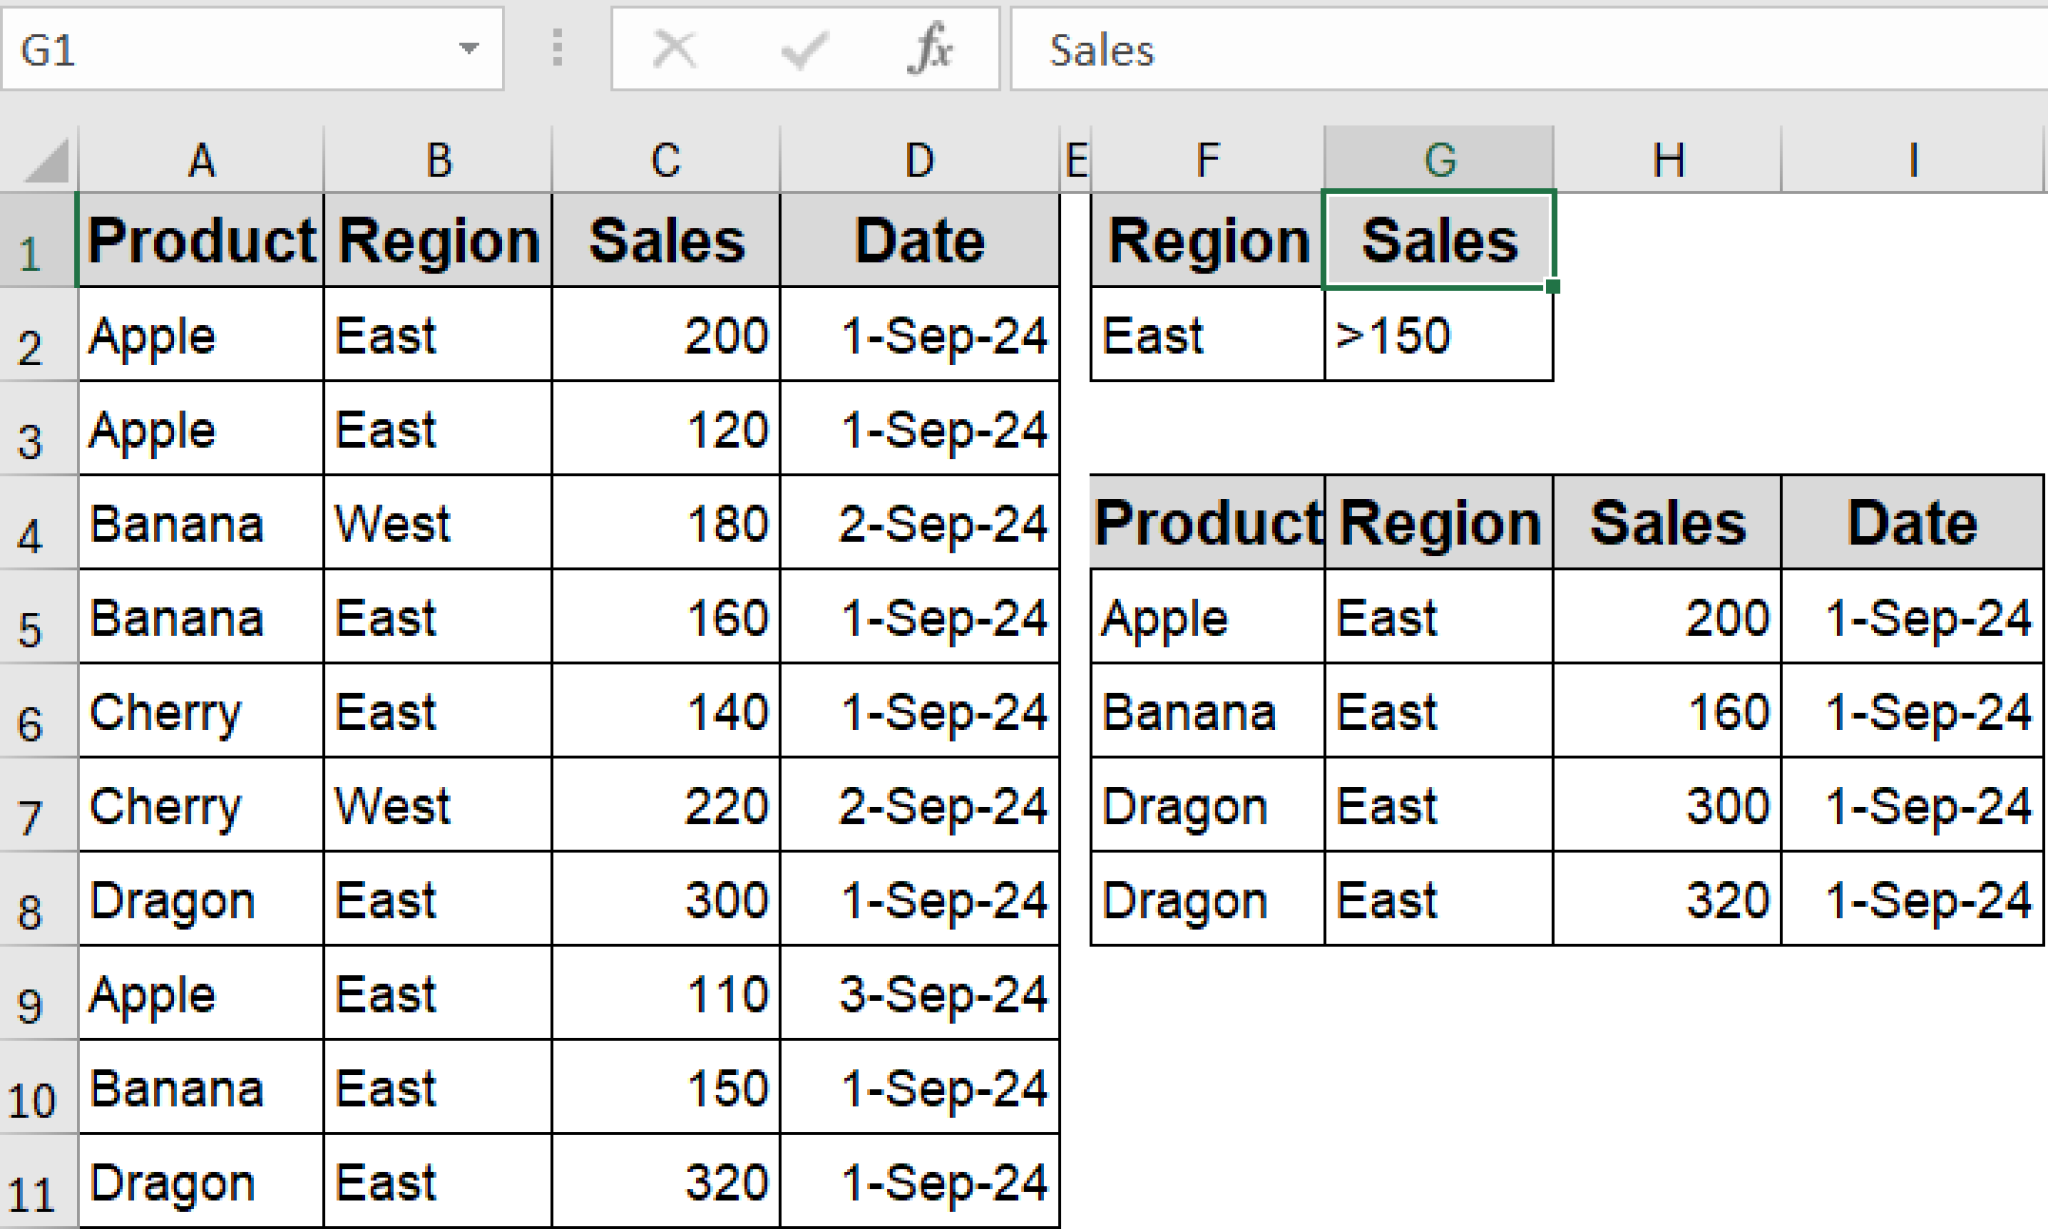Select the Banana East 160 result row cell

point(1665,712)
